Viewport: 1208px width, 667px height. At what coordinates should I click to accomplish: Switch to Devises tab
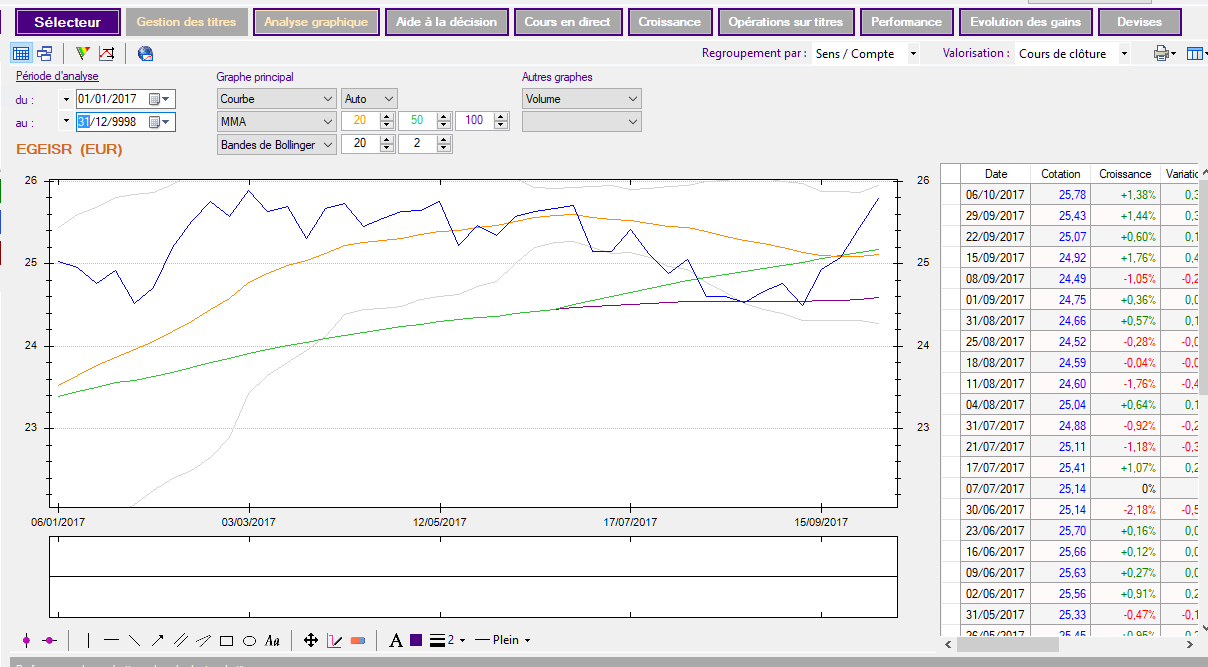(x=1139, y=22)
